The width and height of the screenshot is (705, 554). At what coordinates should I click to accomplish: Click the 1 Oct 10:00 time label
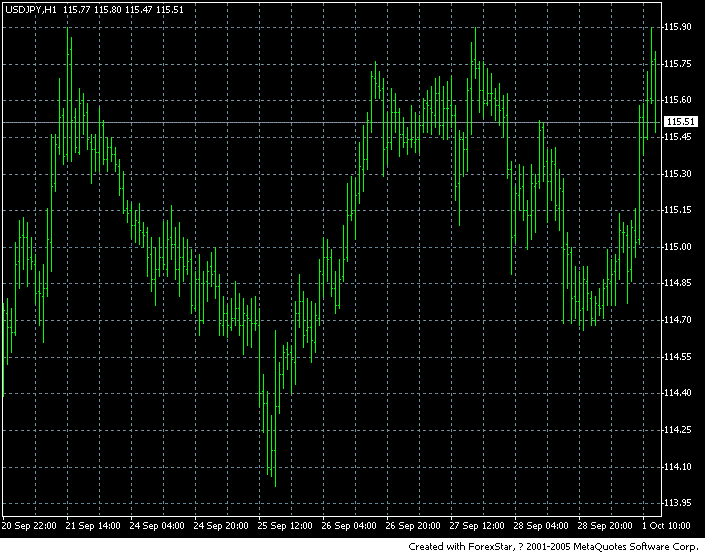[666, 526]
